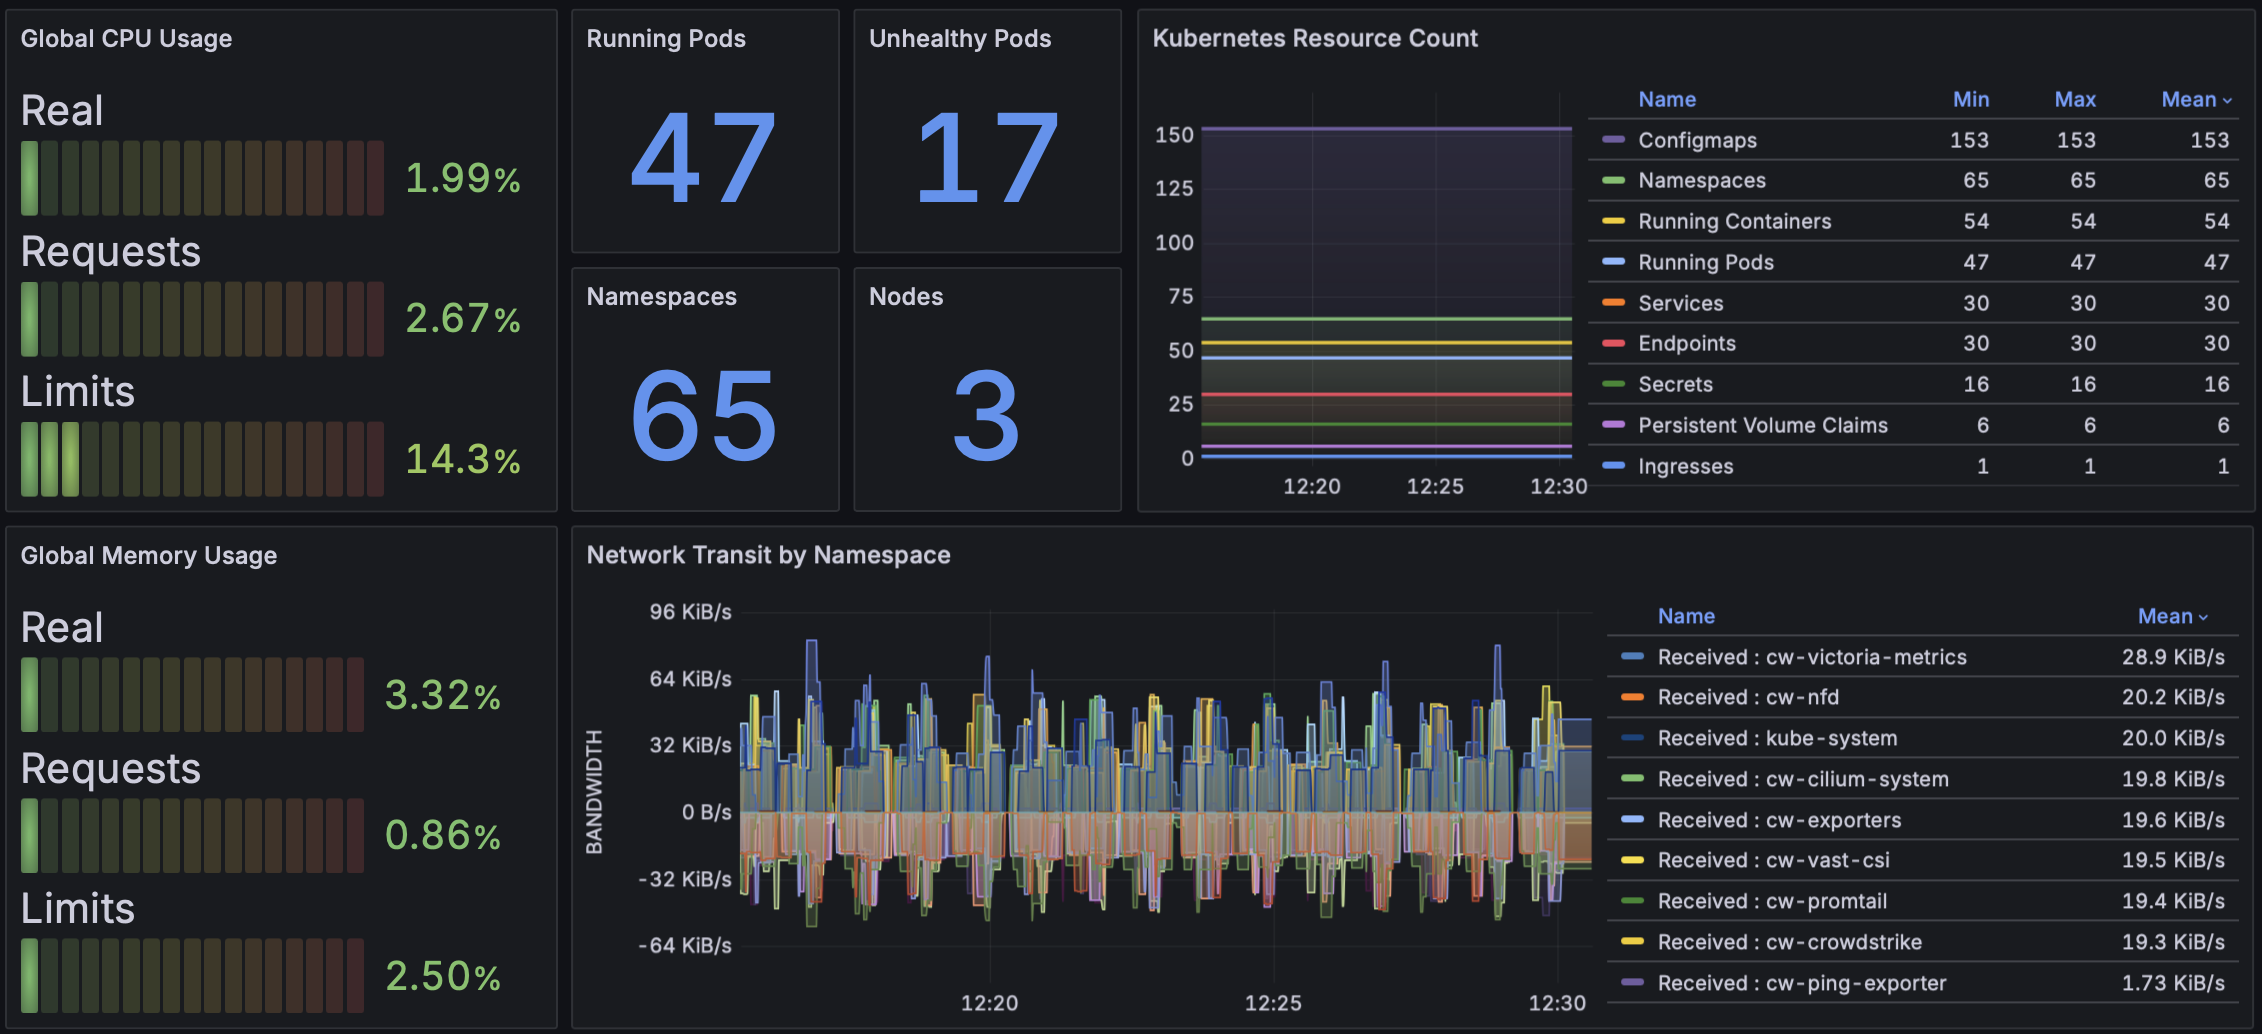The height and width of the screenshot is (1034, 2262).
Task: Click the cw-ping-exporter legend color marker
Action: (1632, 983)
